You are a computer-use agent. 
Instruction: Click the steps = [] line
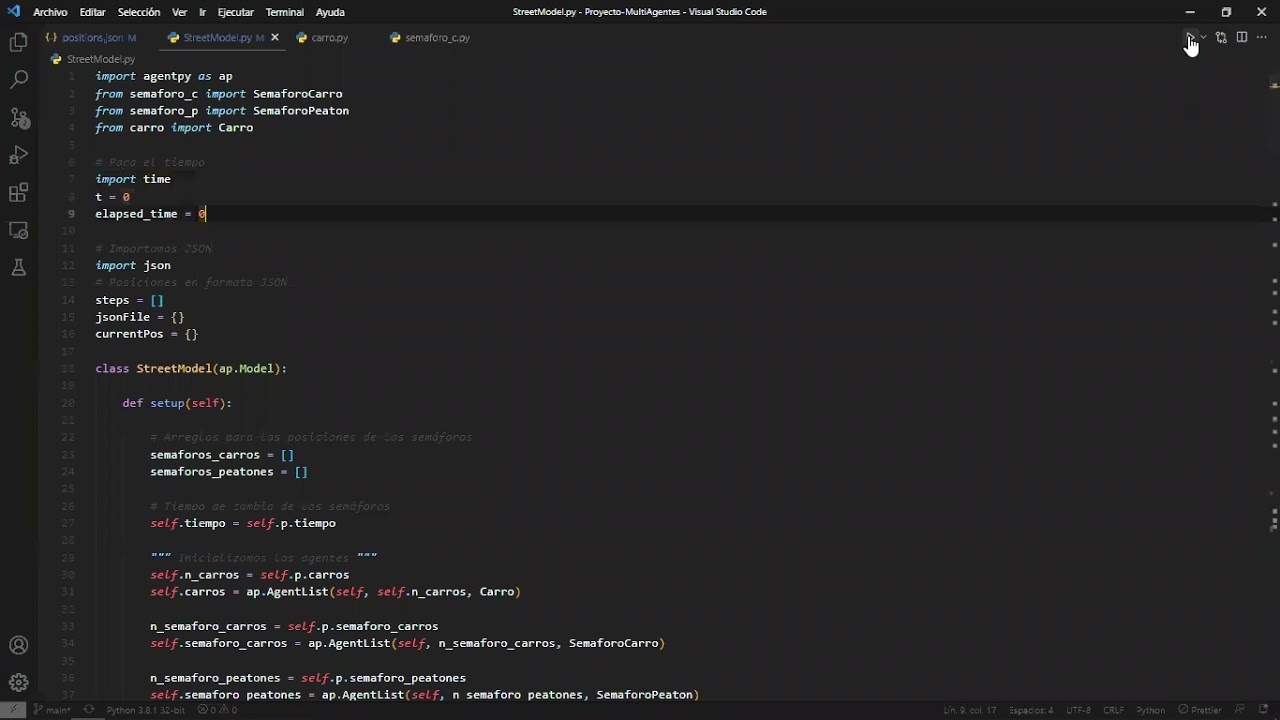129,300
